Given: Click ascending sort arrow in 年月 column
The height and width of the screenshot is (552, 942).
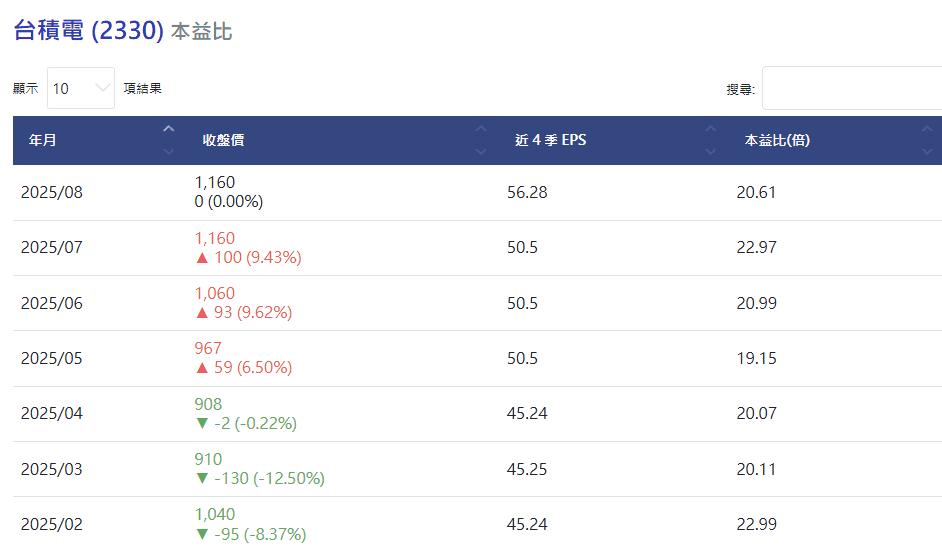Looking at the screenshot, I should click(168, 129).
